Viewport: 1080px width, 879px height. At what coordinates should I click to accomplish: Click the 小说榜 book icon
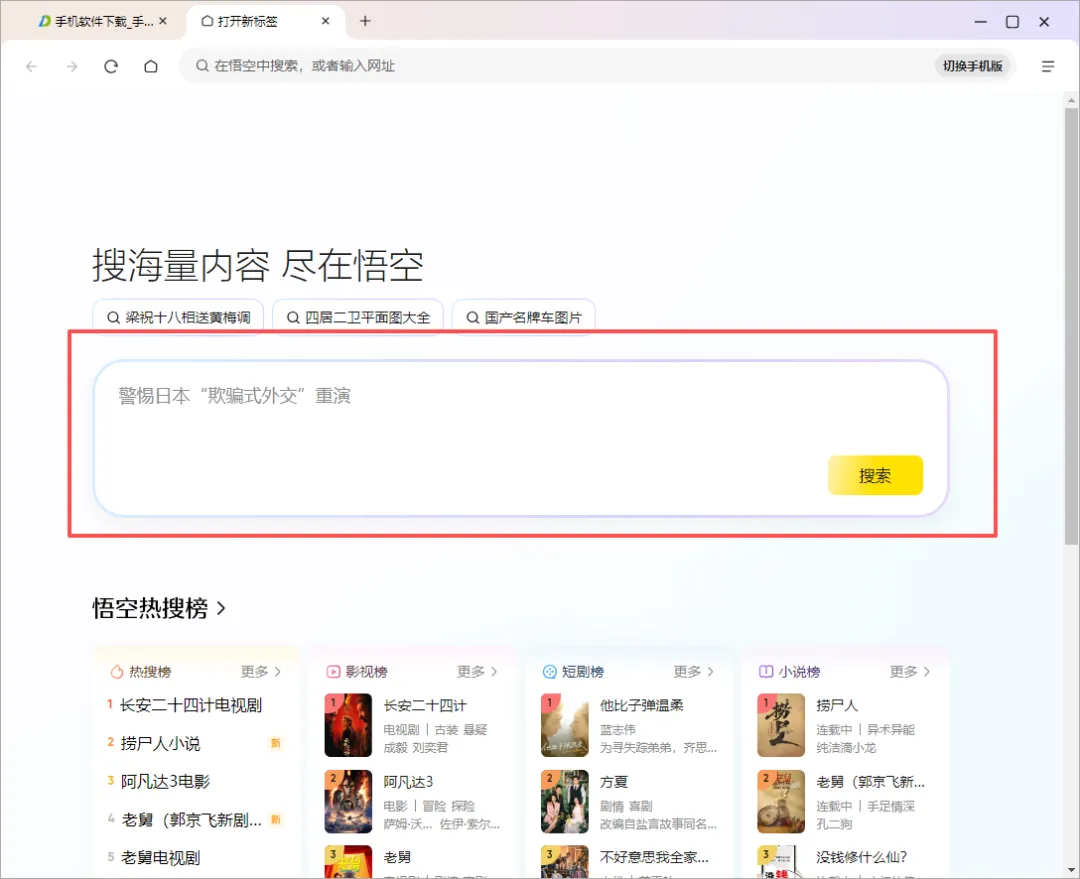point(766,672)
